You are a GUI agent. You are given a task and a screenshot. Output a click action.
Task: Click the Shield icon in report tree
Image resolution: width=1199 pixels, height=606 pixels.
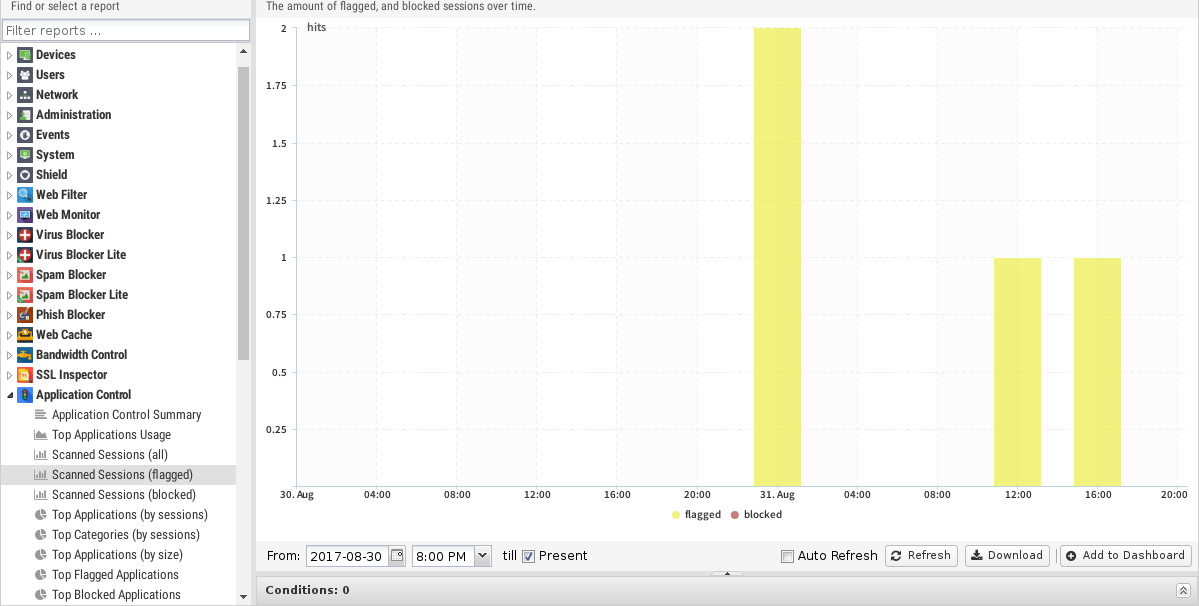[x=25, y=175]
